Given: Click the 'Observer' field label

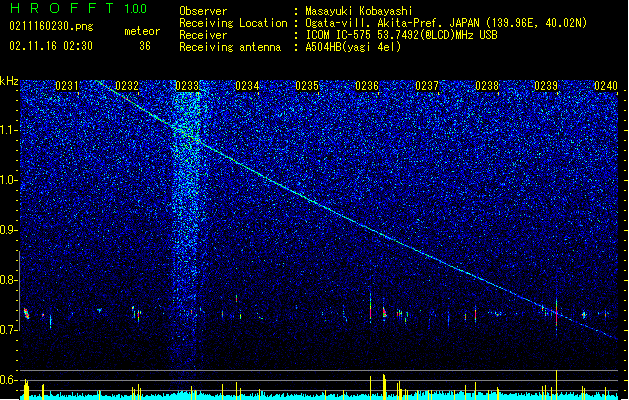Looking at the screenshot, I should tap(203, 11).
